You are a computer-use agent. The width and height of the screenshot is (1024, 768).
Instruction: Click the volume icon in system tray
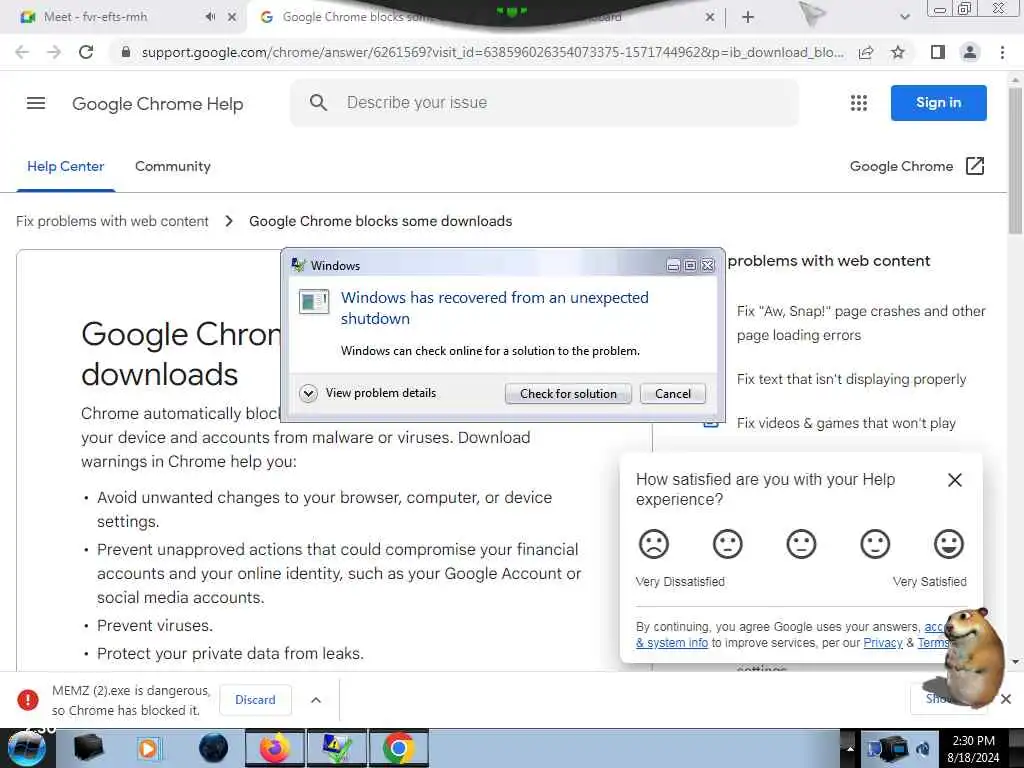point(922,749)
